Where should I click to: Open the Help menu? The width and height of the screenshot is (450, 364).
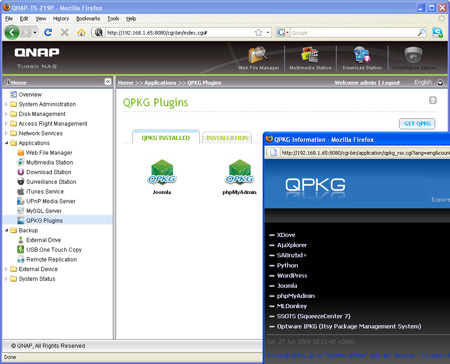click(131, 19)
